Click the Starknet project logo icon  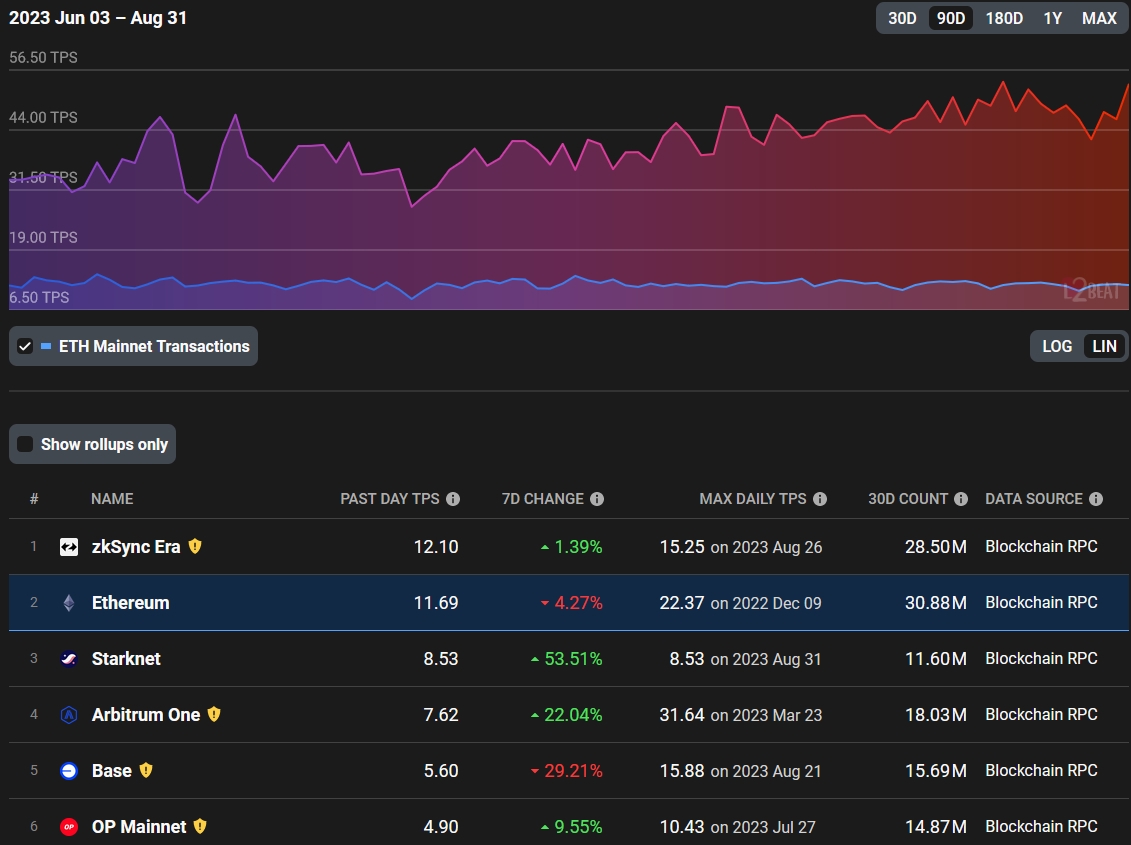69,659
